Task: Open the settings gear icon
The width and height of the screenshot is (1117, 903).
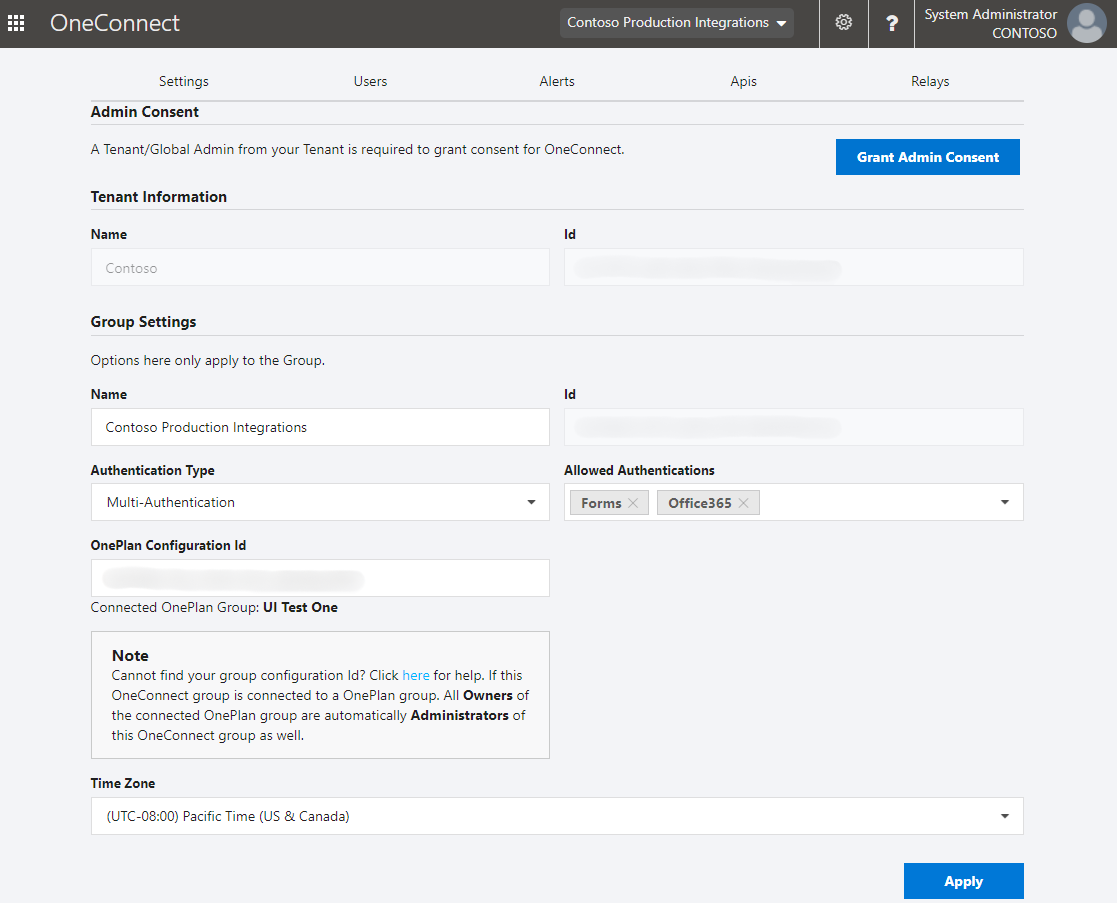Action: pyautogui.click(x=843, y=23)
